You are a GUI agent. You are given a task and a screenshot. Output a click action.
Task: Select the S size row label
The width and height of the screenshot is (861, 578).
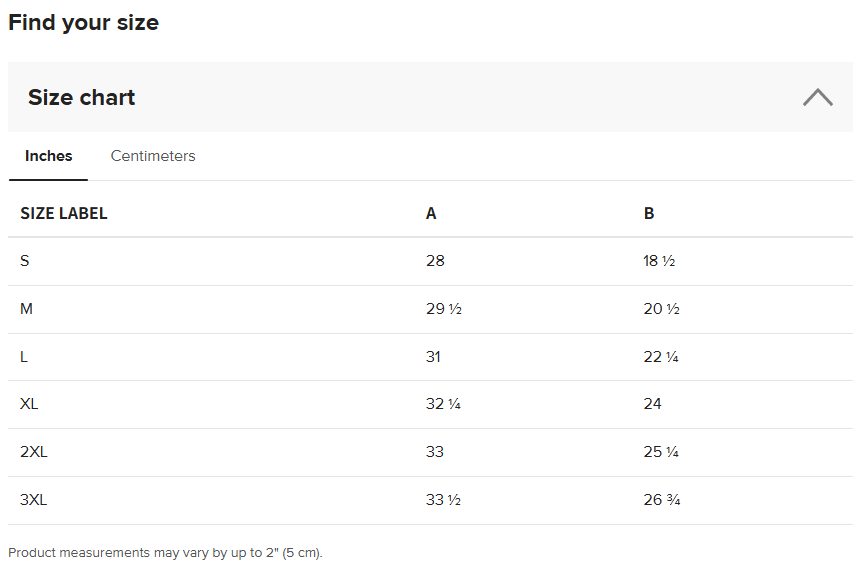click(25, 261)
